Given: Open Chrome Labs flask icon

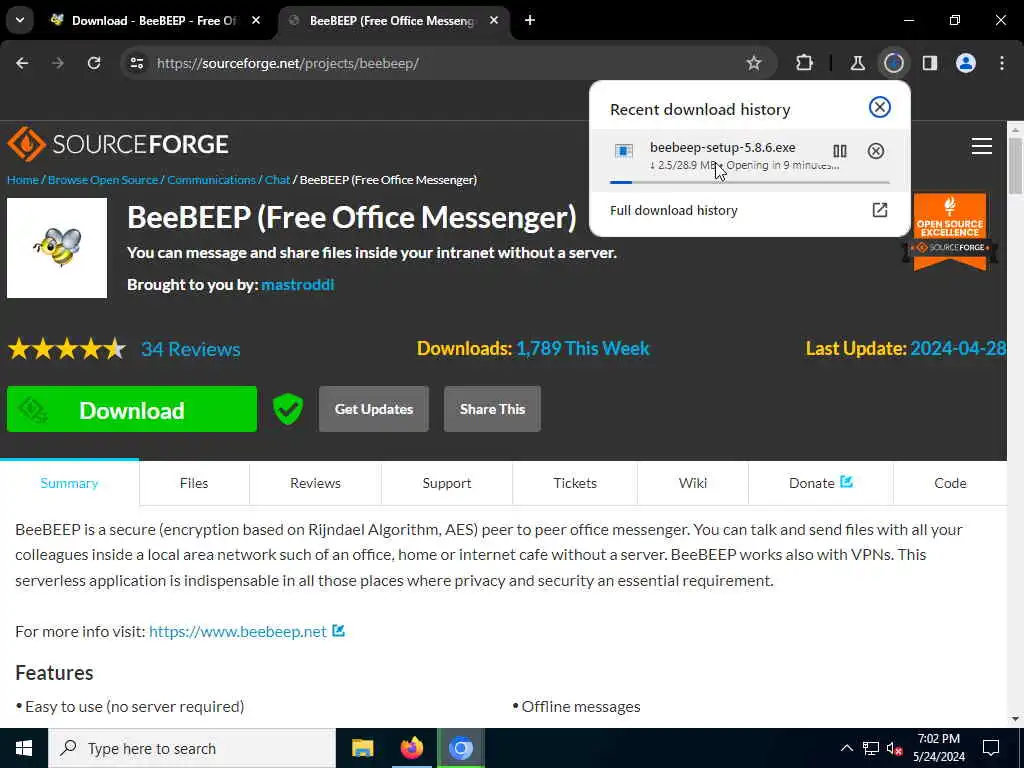Looking at the screenshot, I should pyautogui.click(x=857, y=63).
